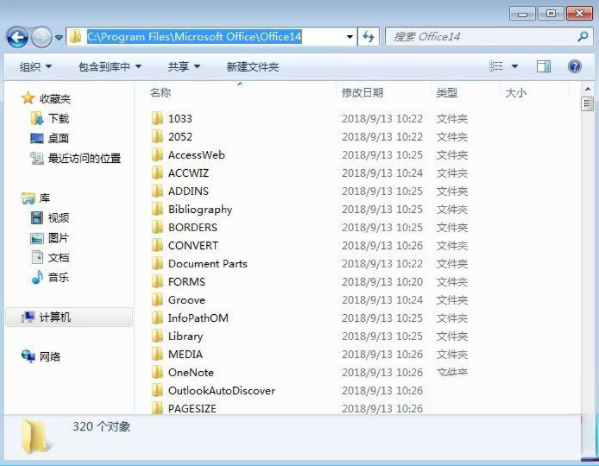Select the MEDIA folder icon
Image resolution: width=599 pixels, height=466 pixels.
tap(157, 354)
